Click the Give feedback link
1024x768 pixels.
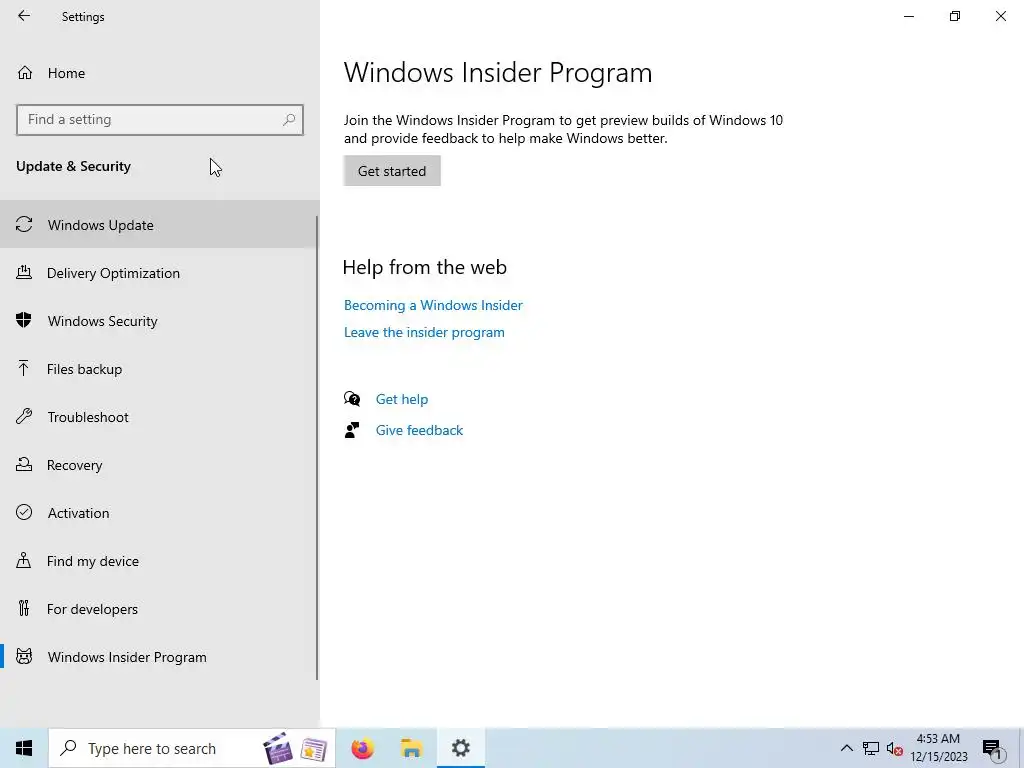coord(419,430)
